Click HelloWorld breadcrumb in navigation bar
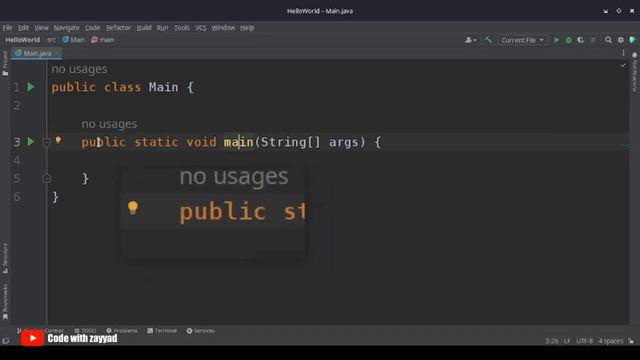This screenshot has width=640, height=360. [23, 40]
